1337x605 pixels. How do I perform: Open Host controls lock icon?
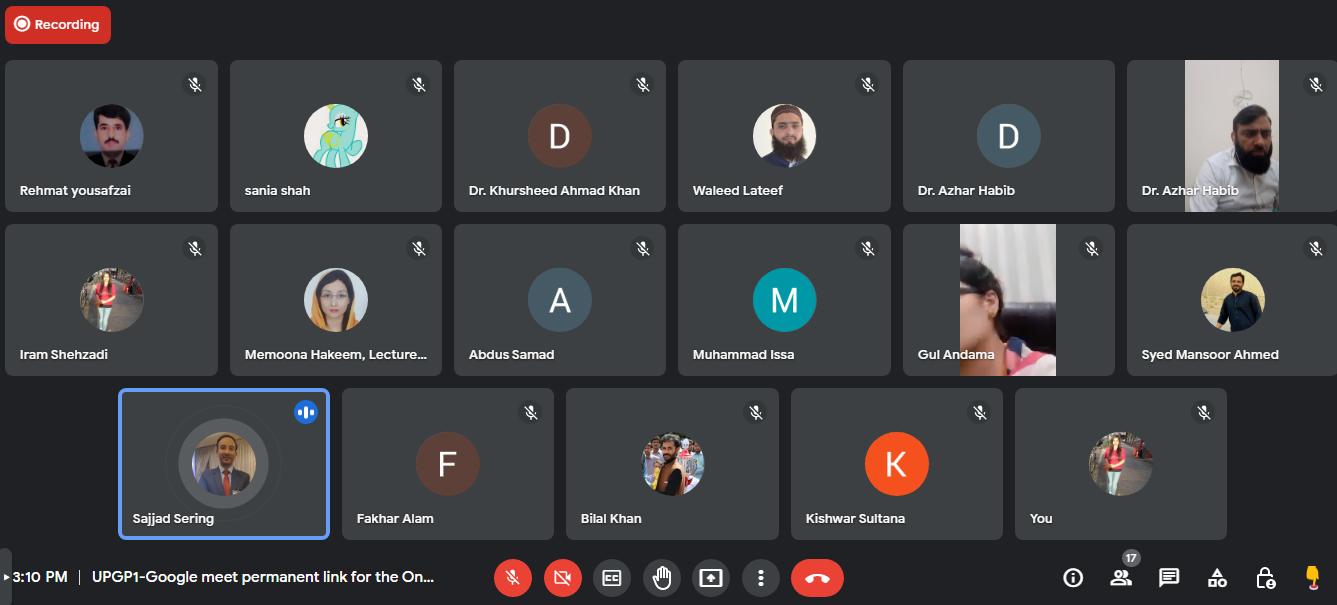click(1265, 578)
